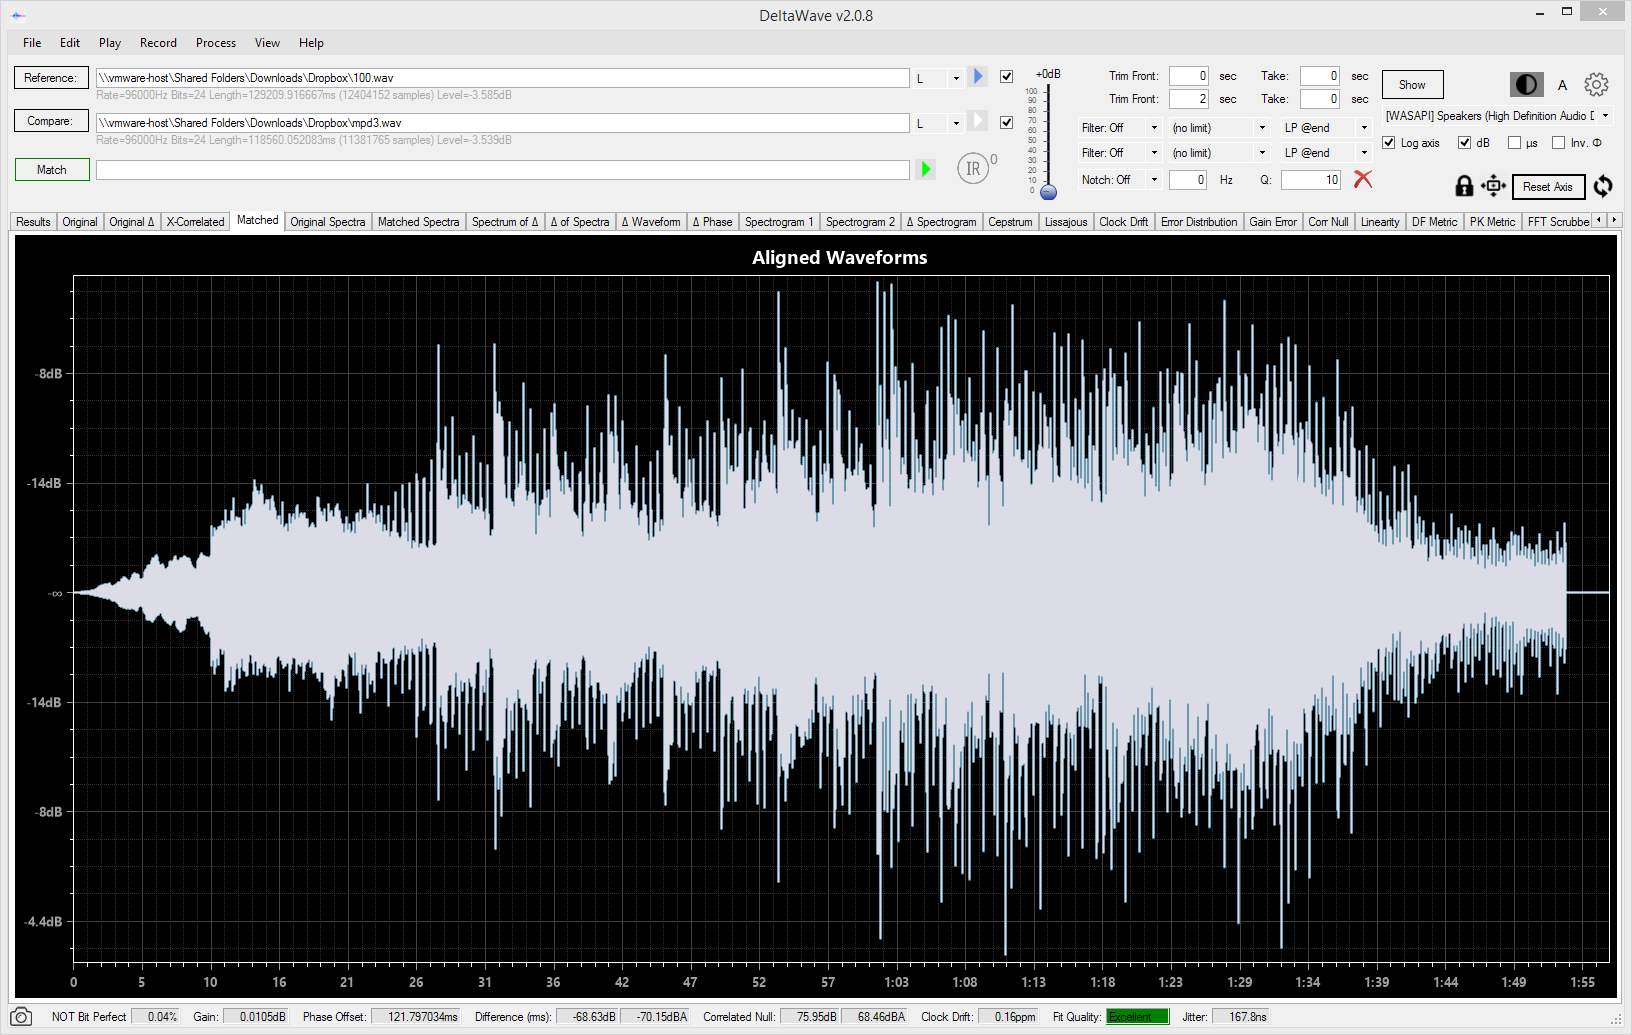Take a screenshot with the camera icon
The width and height of the screenshot is (1632, 1035).
point(21,1016)
